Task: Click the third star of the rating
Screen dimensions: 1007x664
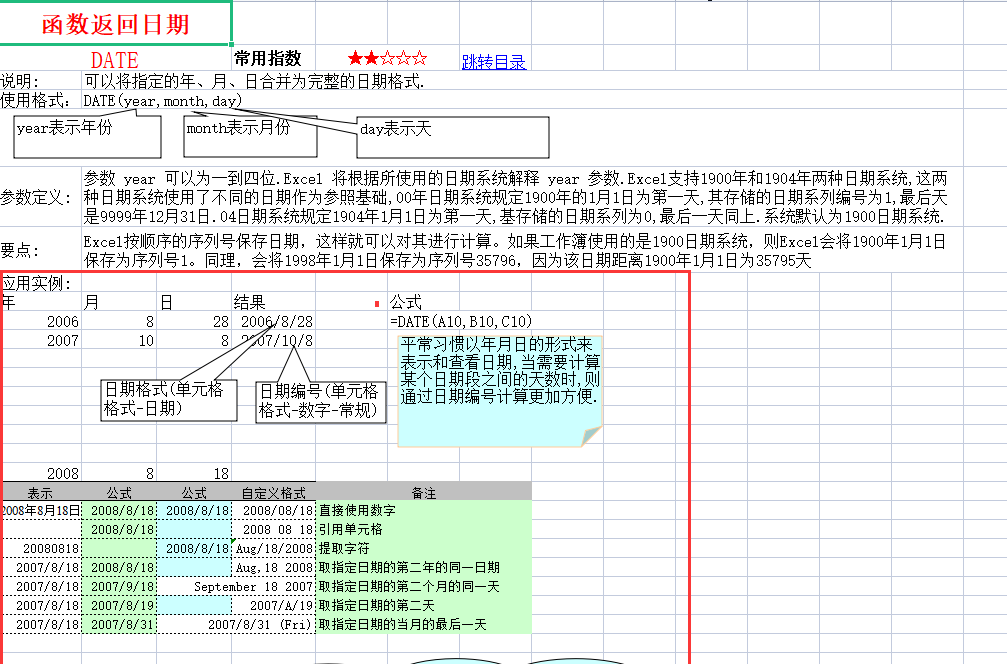Action: [387, 59]
